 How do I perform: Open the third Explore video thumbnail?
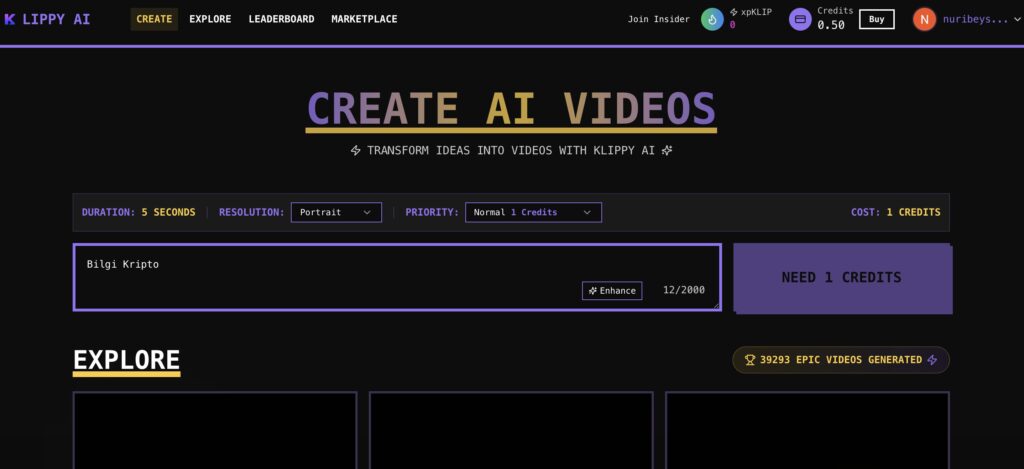[807, 430]
